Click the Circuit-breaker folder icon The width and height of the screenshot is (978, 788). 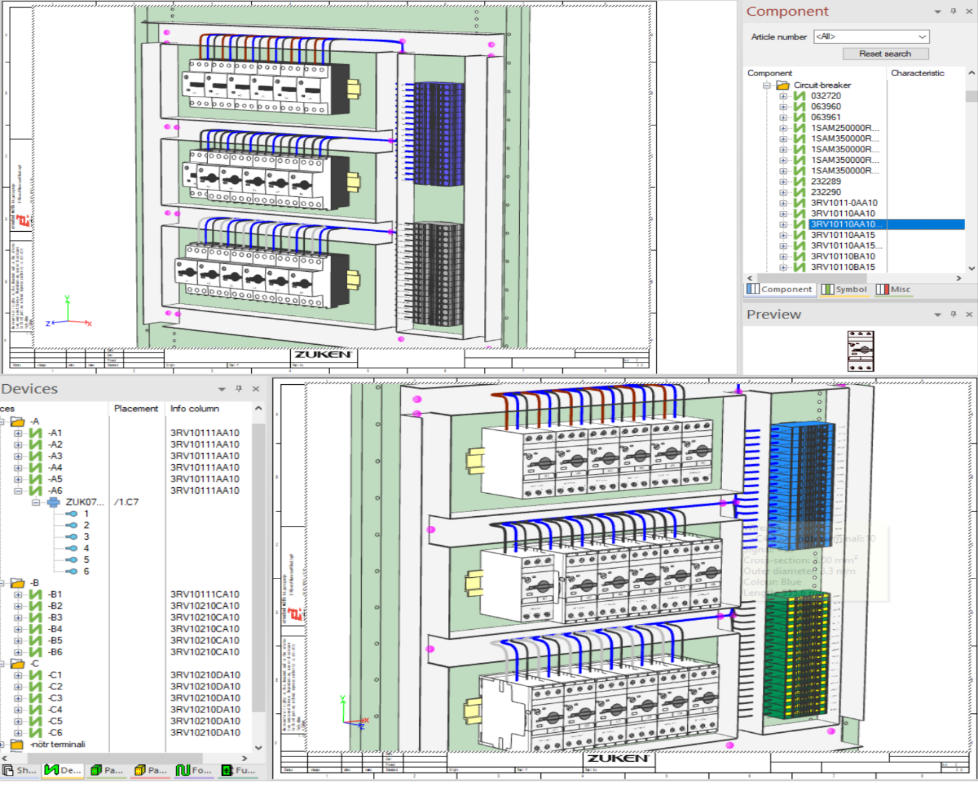(x=782, y=85)
